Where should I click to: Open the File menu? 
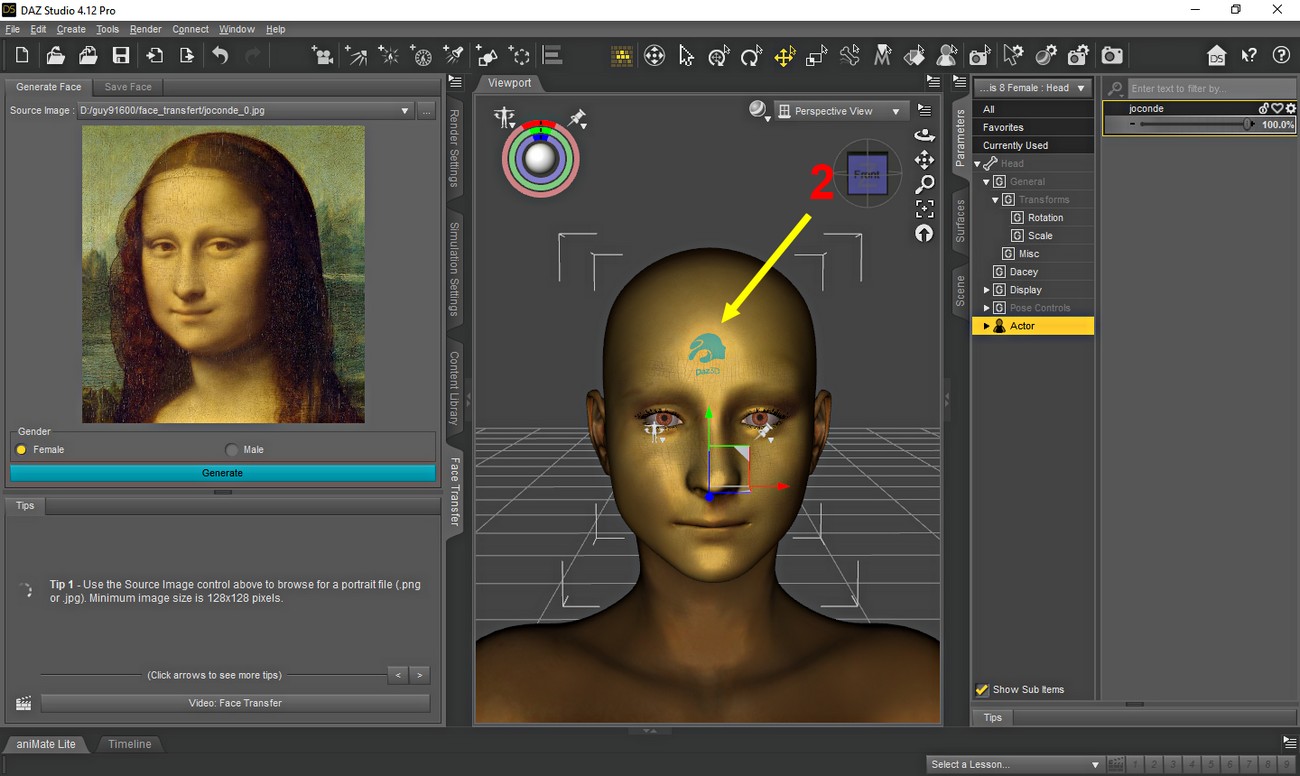point(13,29)
